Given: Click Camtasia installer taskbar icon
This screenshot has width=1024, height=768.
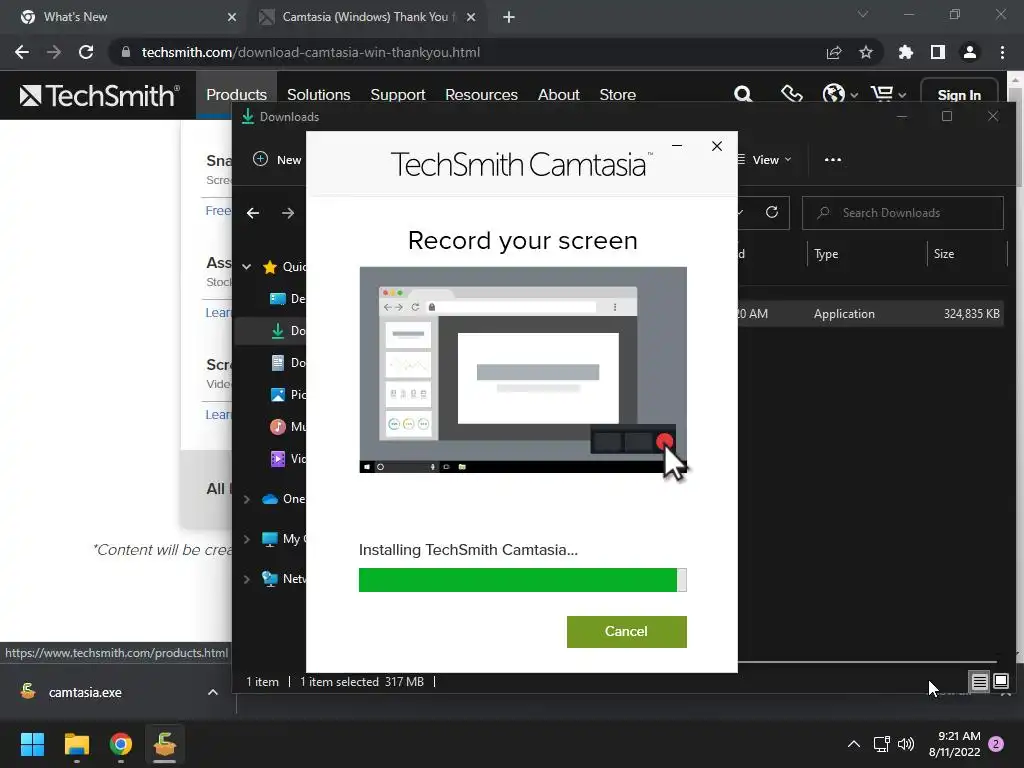Looking at the screenshot, I should [x=165, y=744].
